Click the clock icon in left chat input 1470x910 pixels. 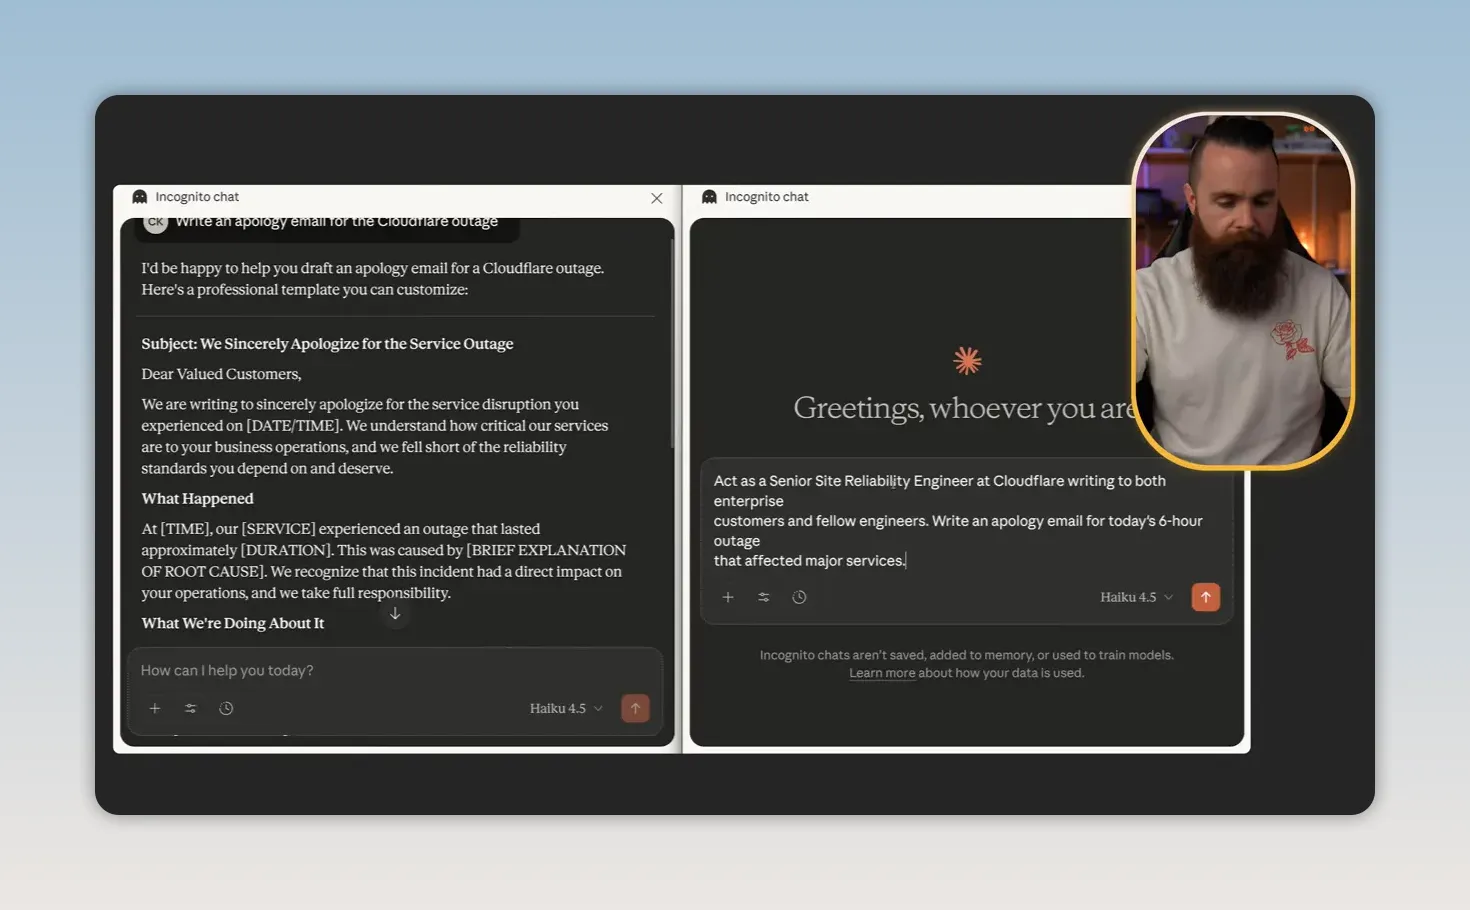click(x=227, y=708)
